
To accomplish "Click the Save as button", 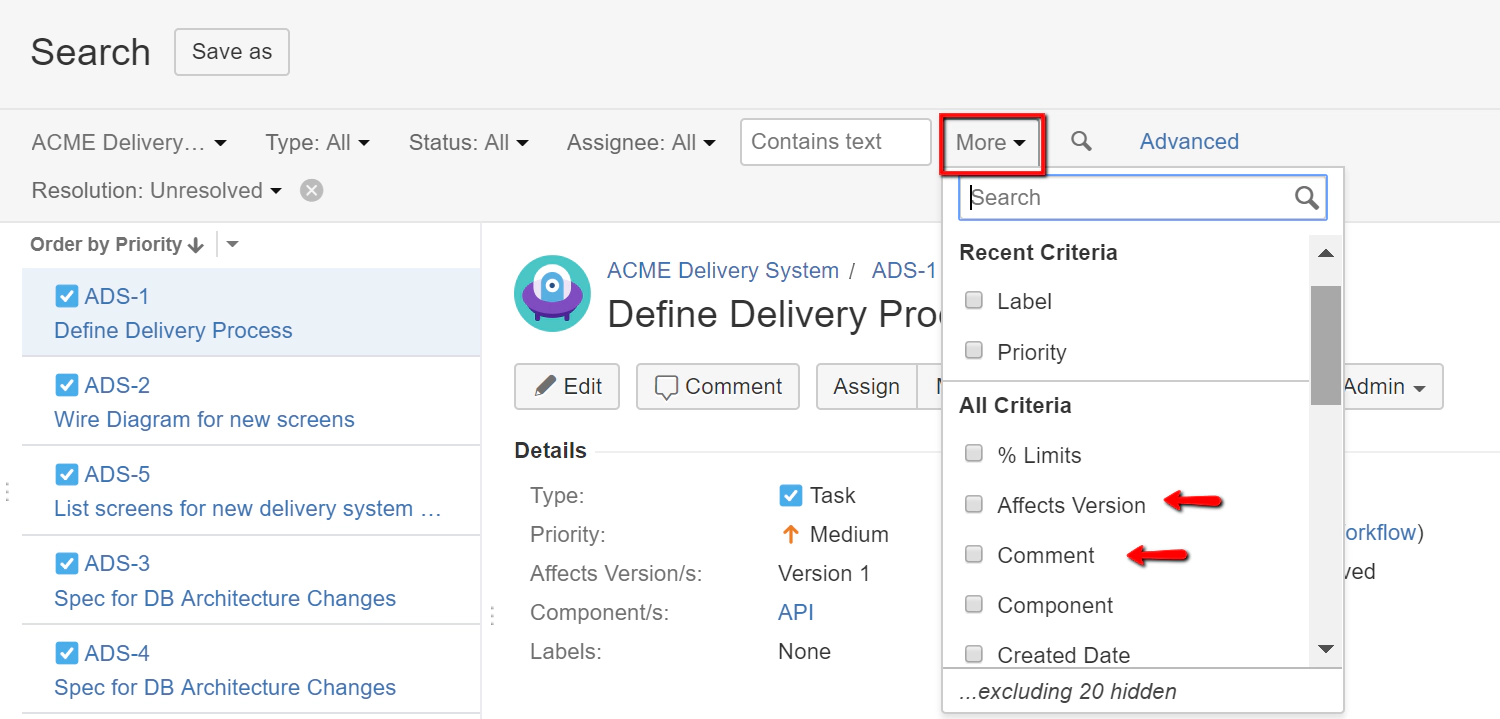I will point(232,52).
